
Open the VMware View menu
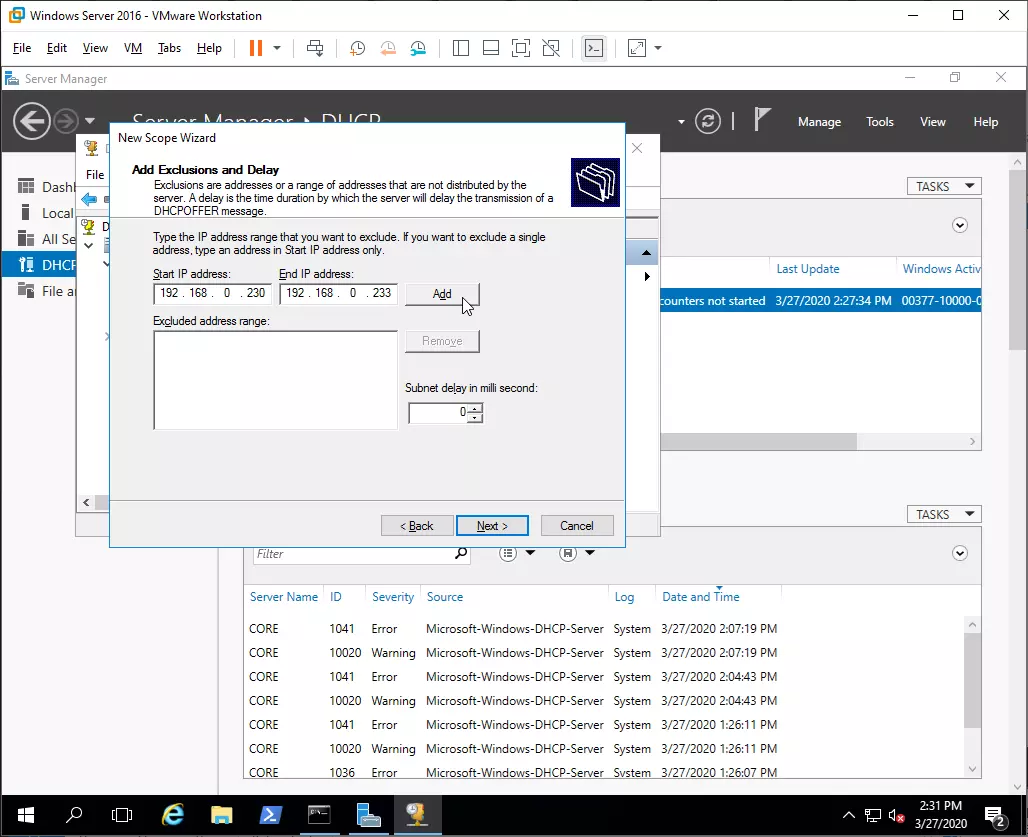click(x=95, y=48)
